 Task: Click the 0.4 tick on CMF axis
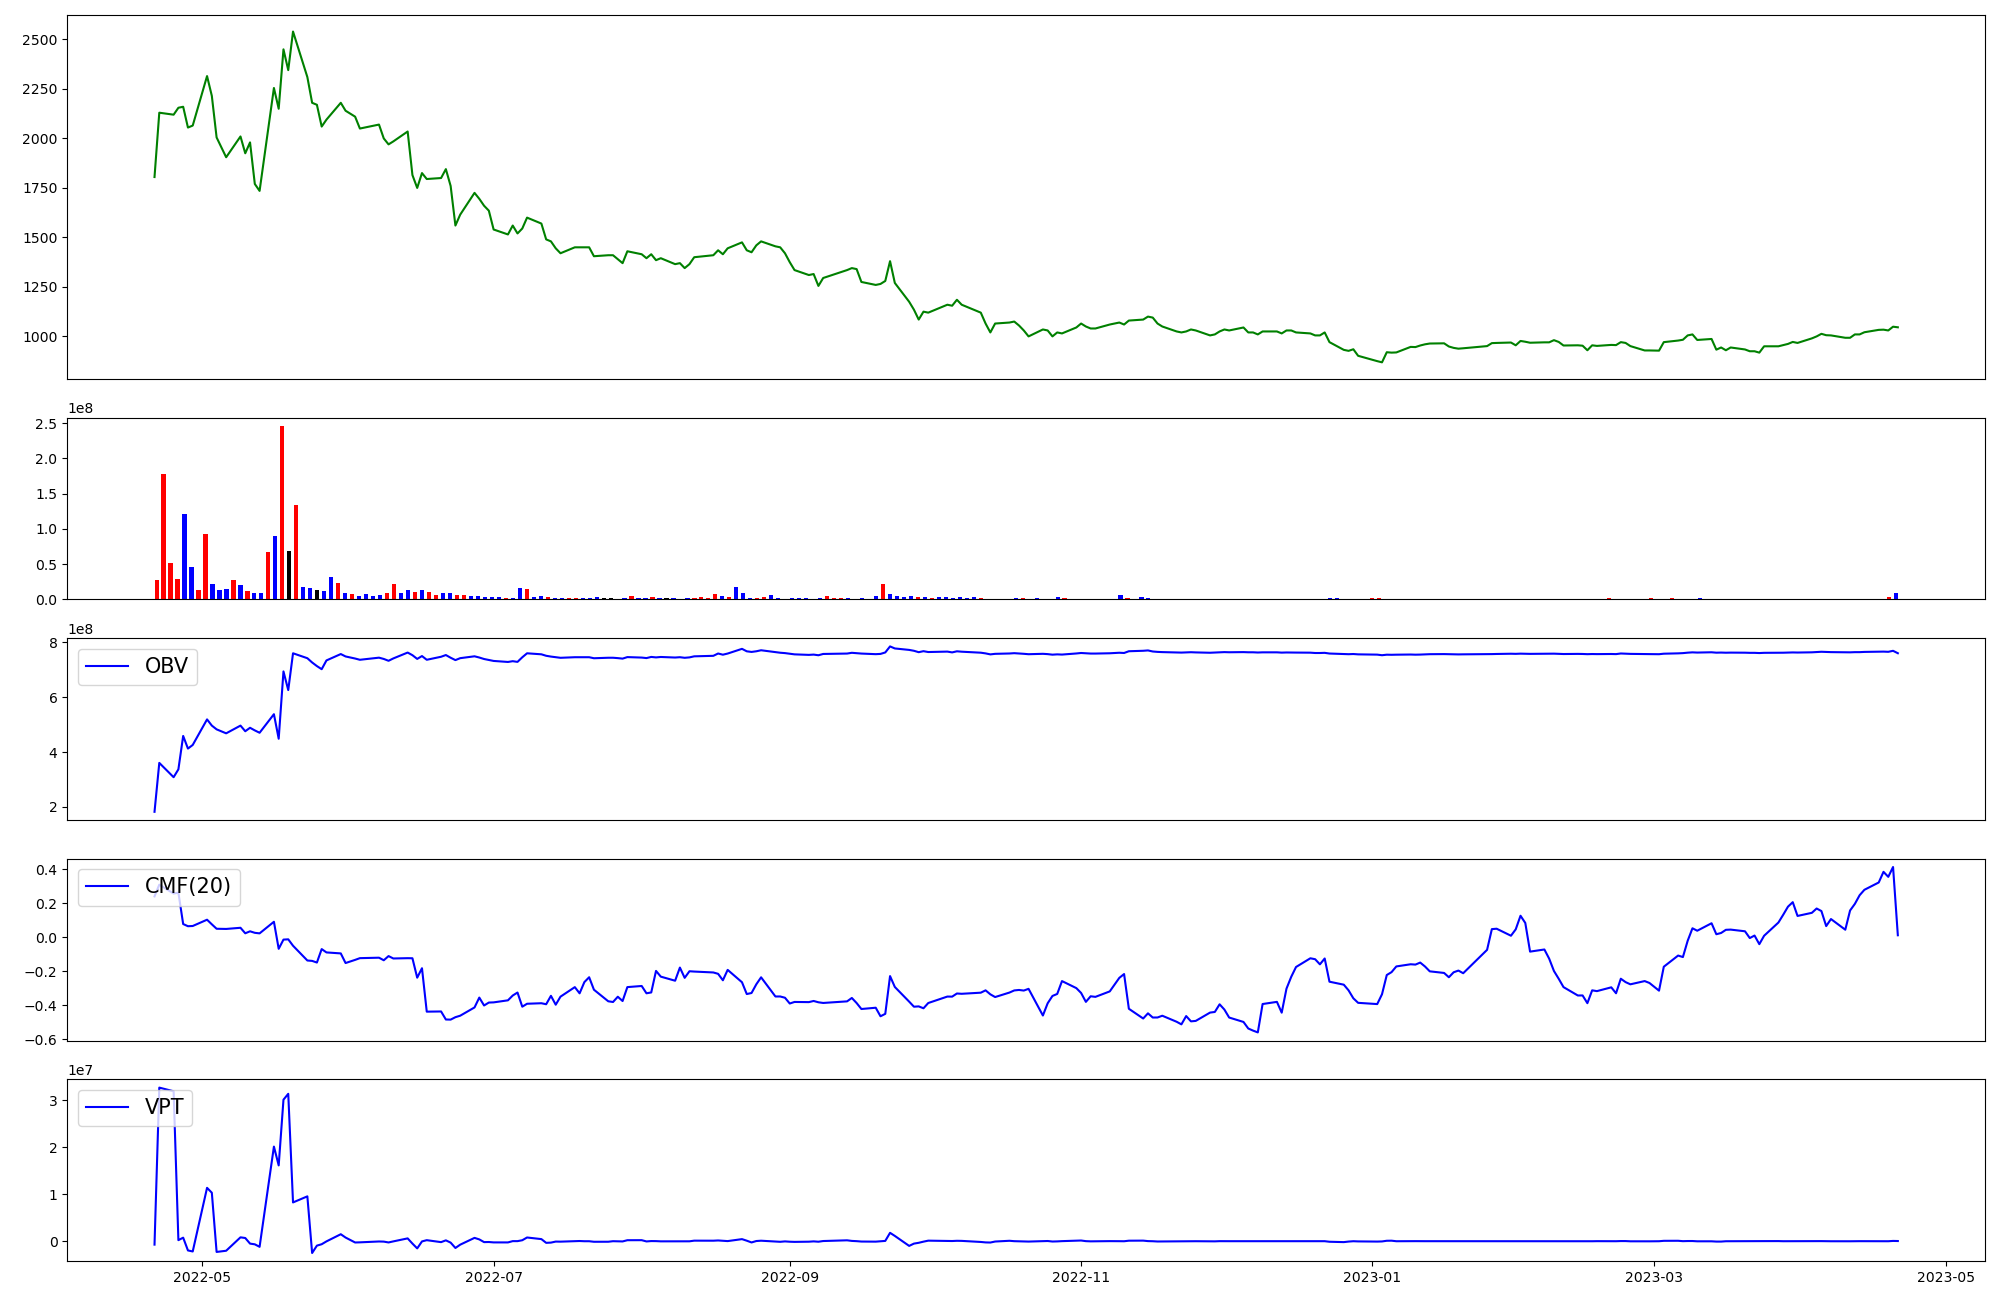[44, 870]
